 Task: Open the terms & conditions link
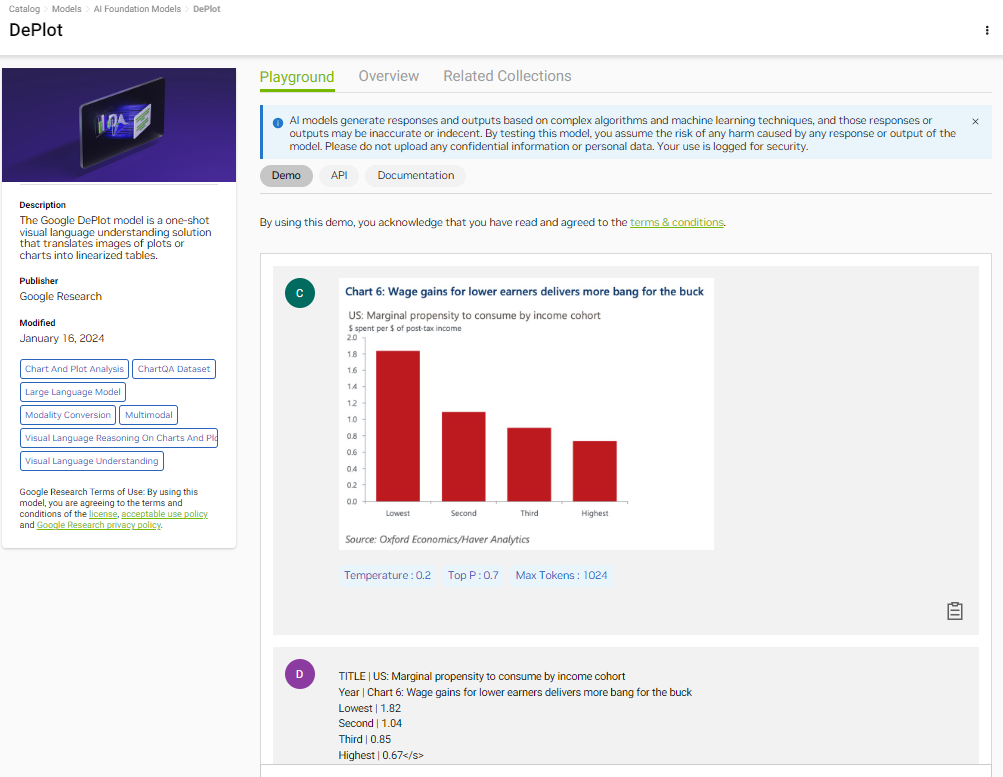click(x=676, y=222)
